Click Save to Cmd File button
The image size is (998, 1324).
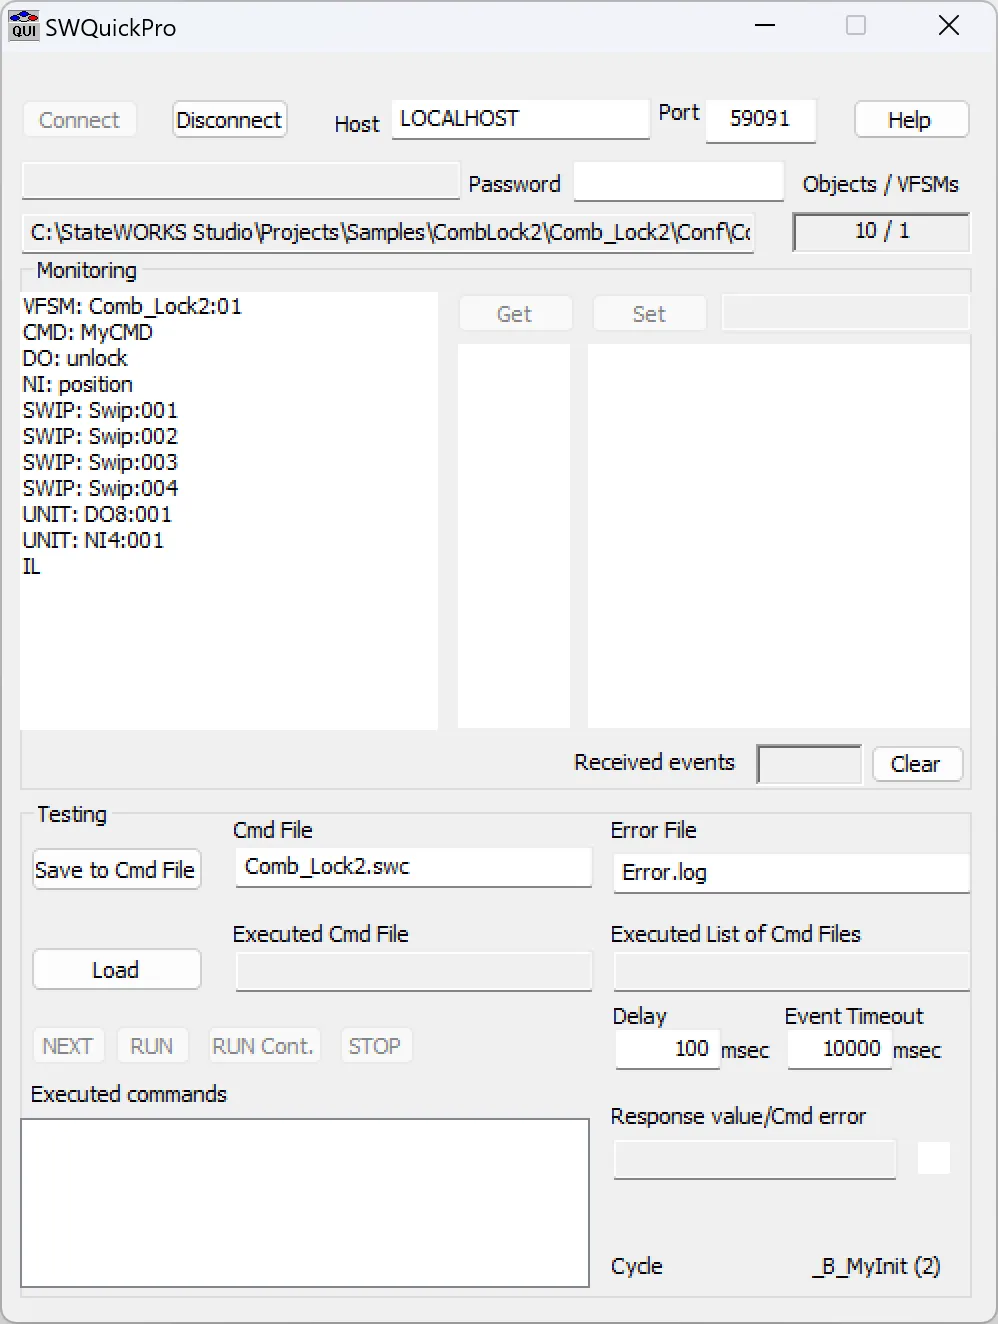click(115, 870)
